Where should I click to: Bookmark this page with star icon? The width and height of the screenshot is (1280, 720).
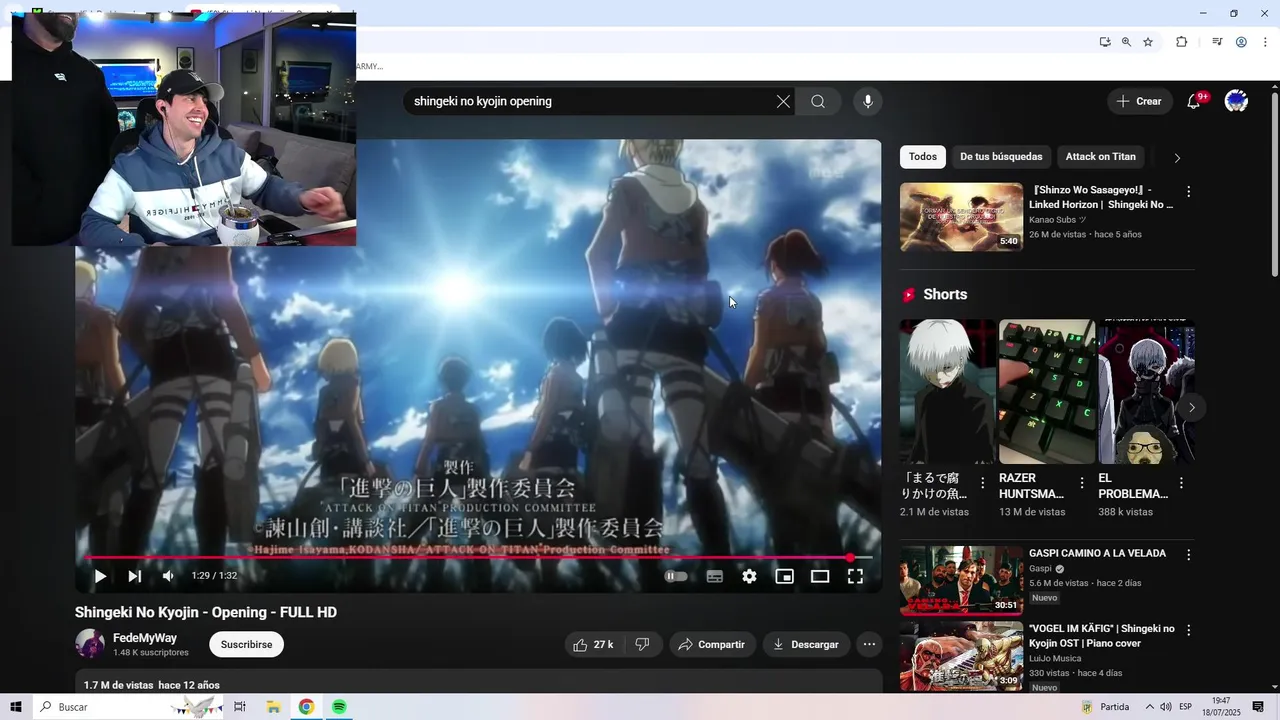pyautogui.click(x=1148, y=42)
